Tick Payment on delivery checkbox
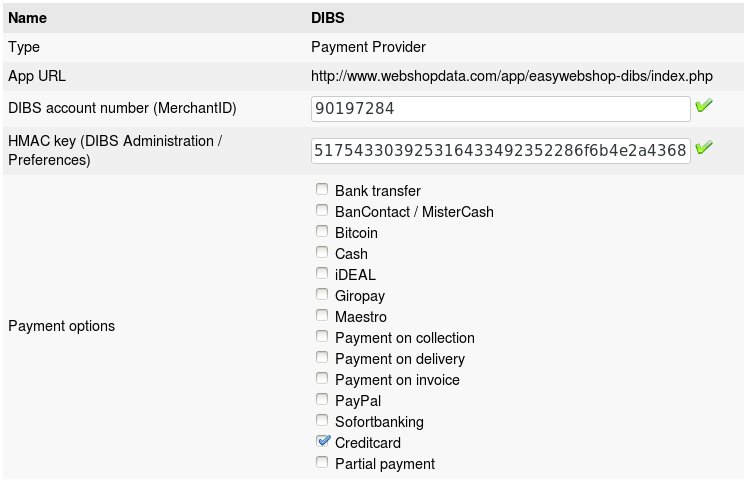The height and width of the screenshot is (488, 744). click(x=322, y=358)
